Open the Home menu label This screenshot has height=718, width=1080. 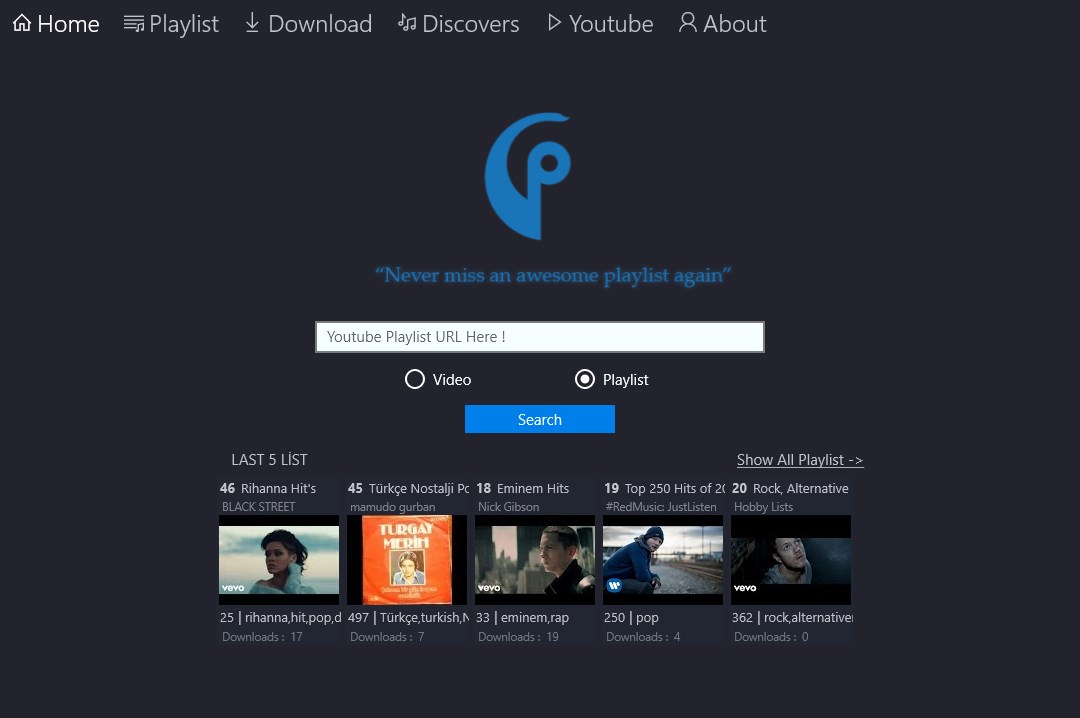pos(68,24)
